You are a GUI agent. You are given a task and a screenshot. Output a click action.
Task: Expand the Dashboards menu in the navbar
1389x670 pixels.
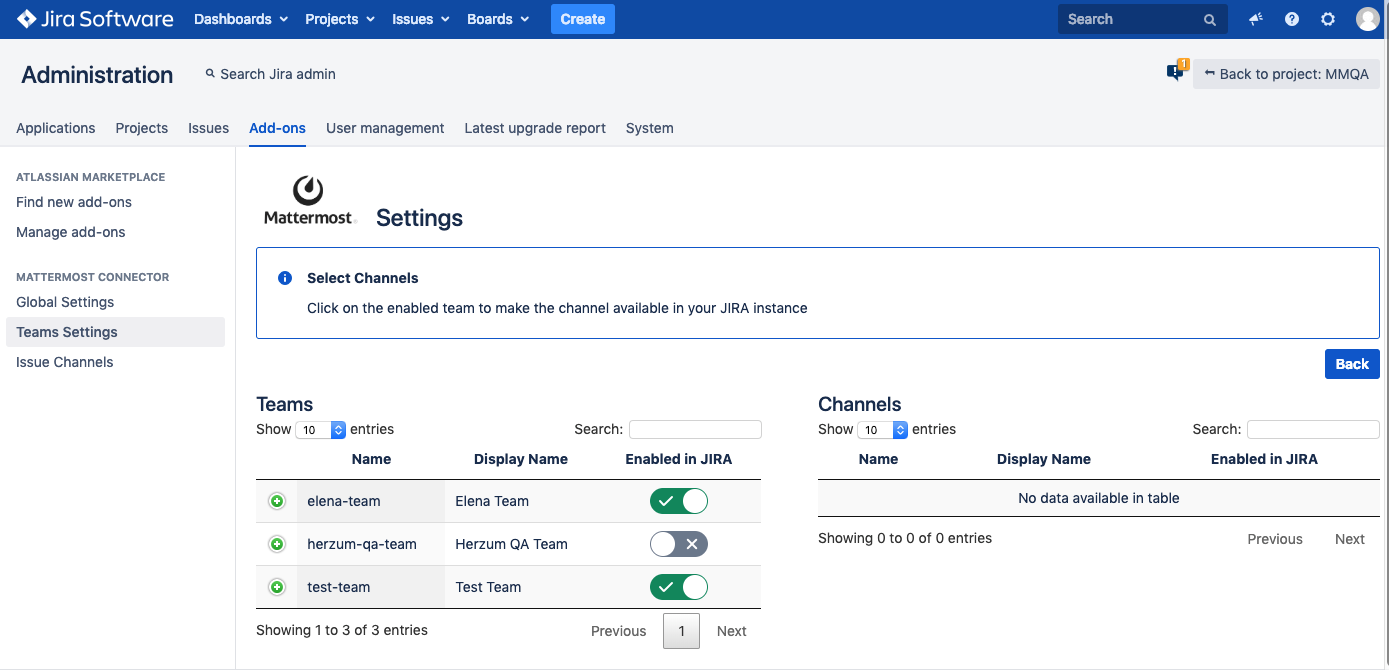(x=241, y=19)
